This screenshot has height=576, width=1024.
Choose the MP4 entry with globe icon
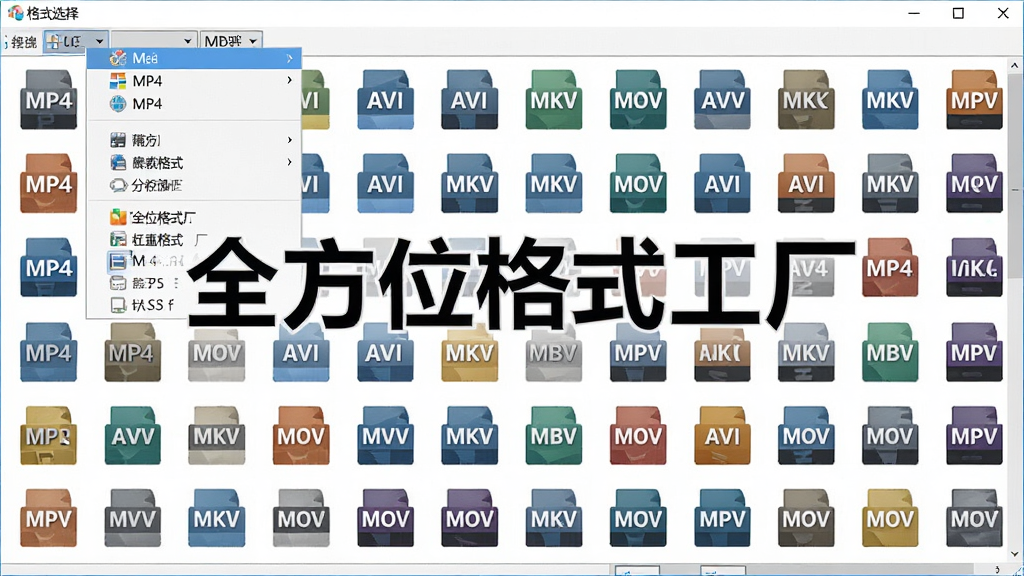click(x=194, y=103)
